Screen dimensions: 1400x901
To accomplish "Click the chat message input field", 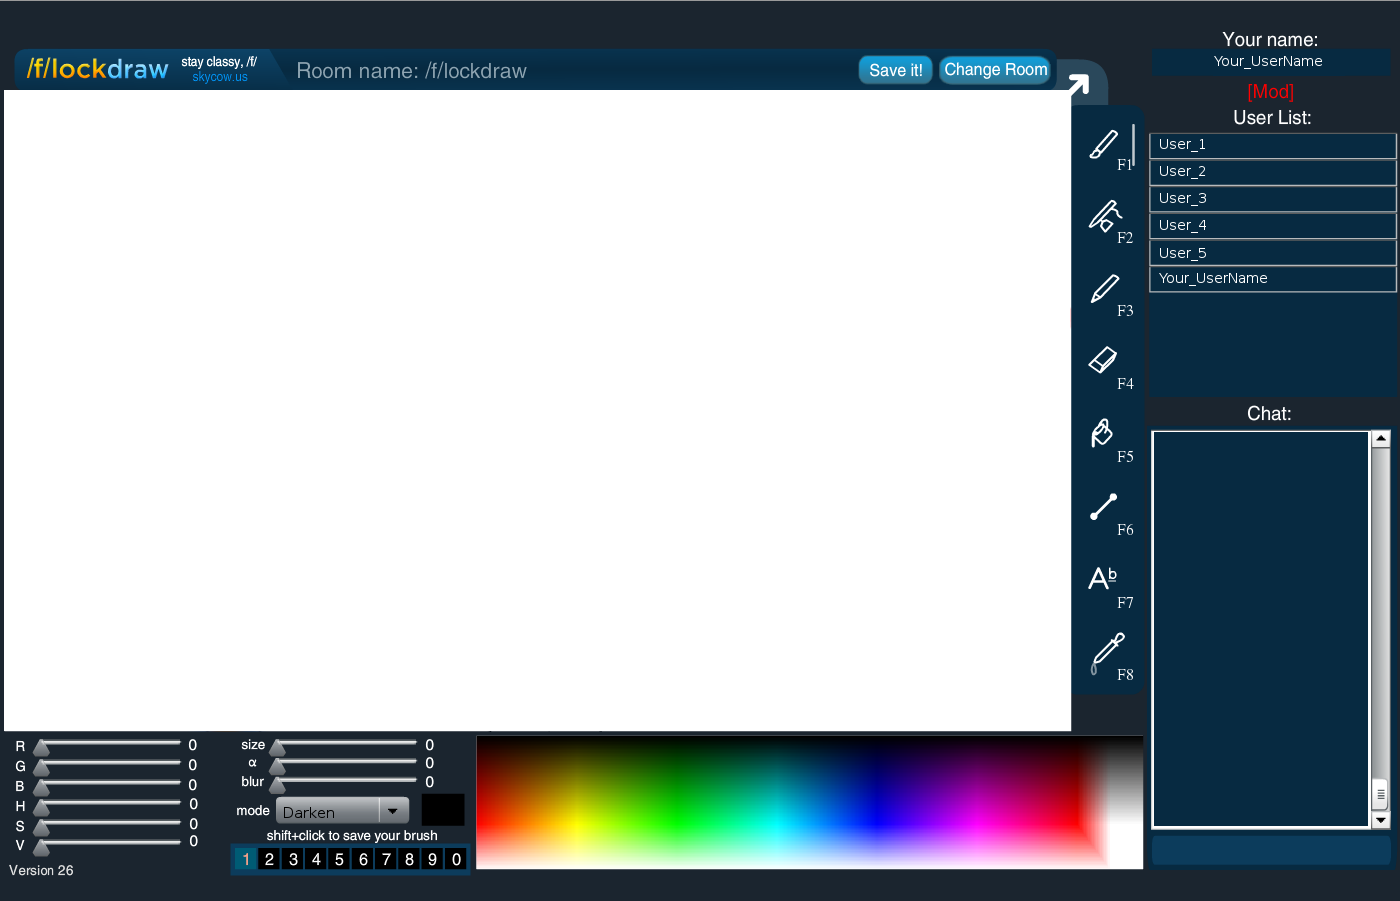I will point(1270,849).
